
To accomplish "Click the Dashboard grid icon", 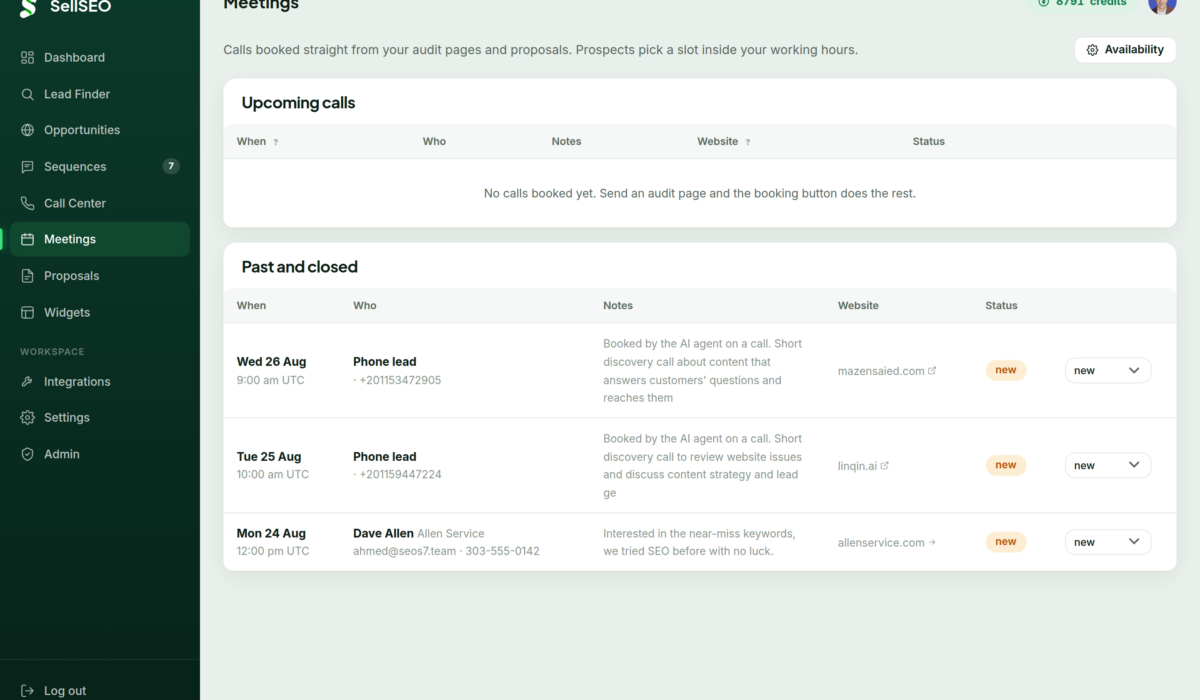I will [27, 58].
